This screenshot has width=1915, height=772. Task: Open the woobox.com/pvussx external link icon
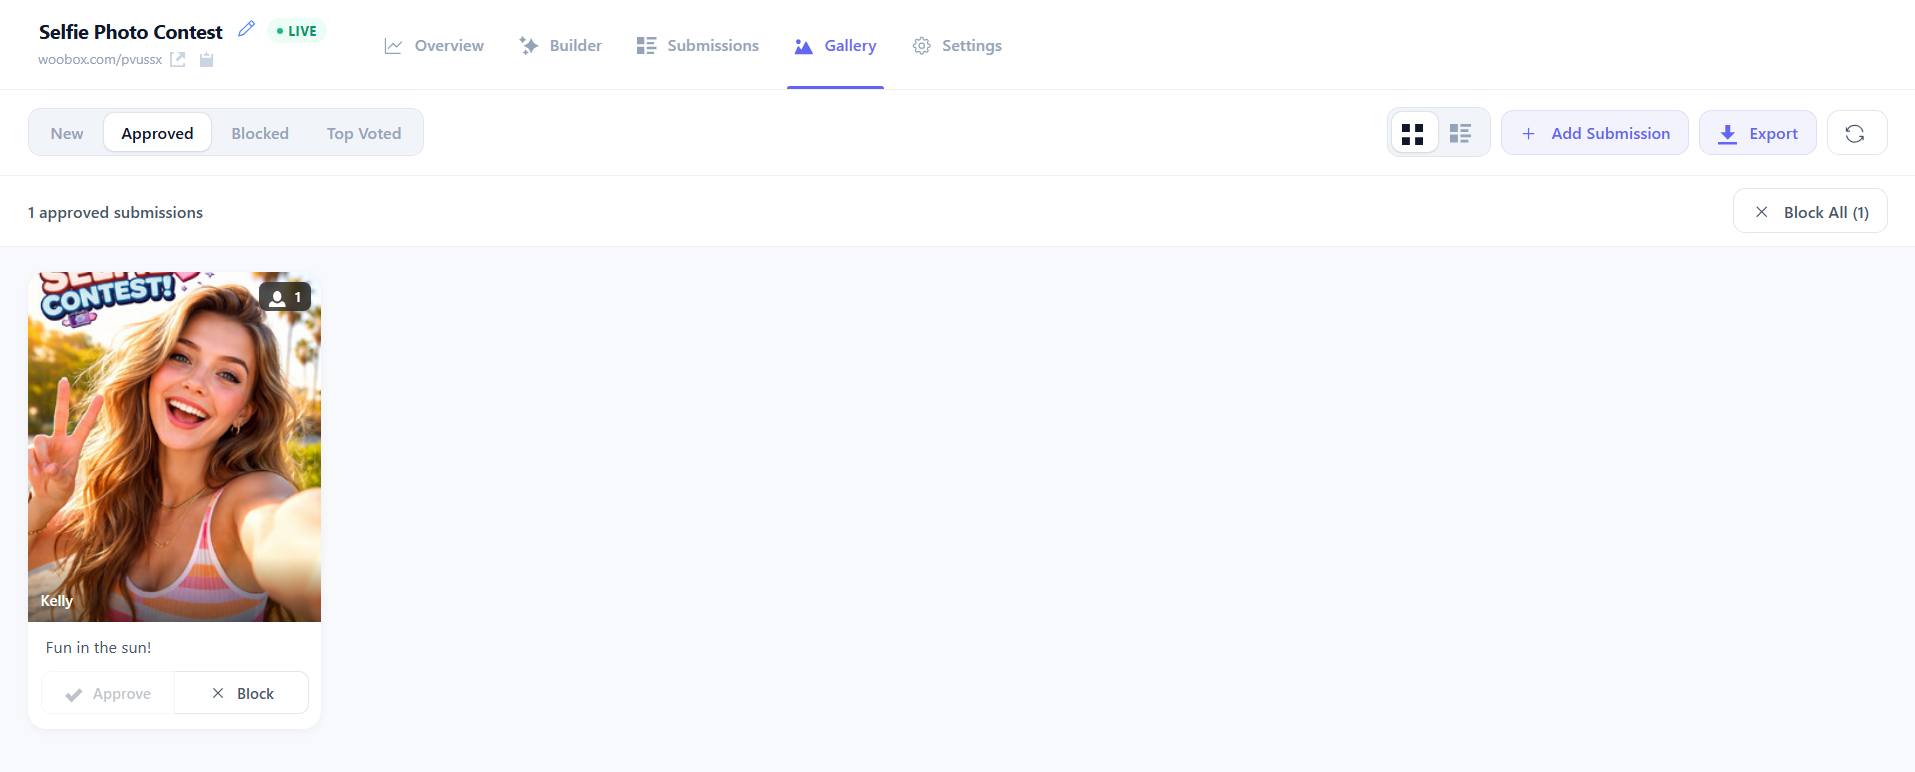click(x=178, y=59)
